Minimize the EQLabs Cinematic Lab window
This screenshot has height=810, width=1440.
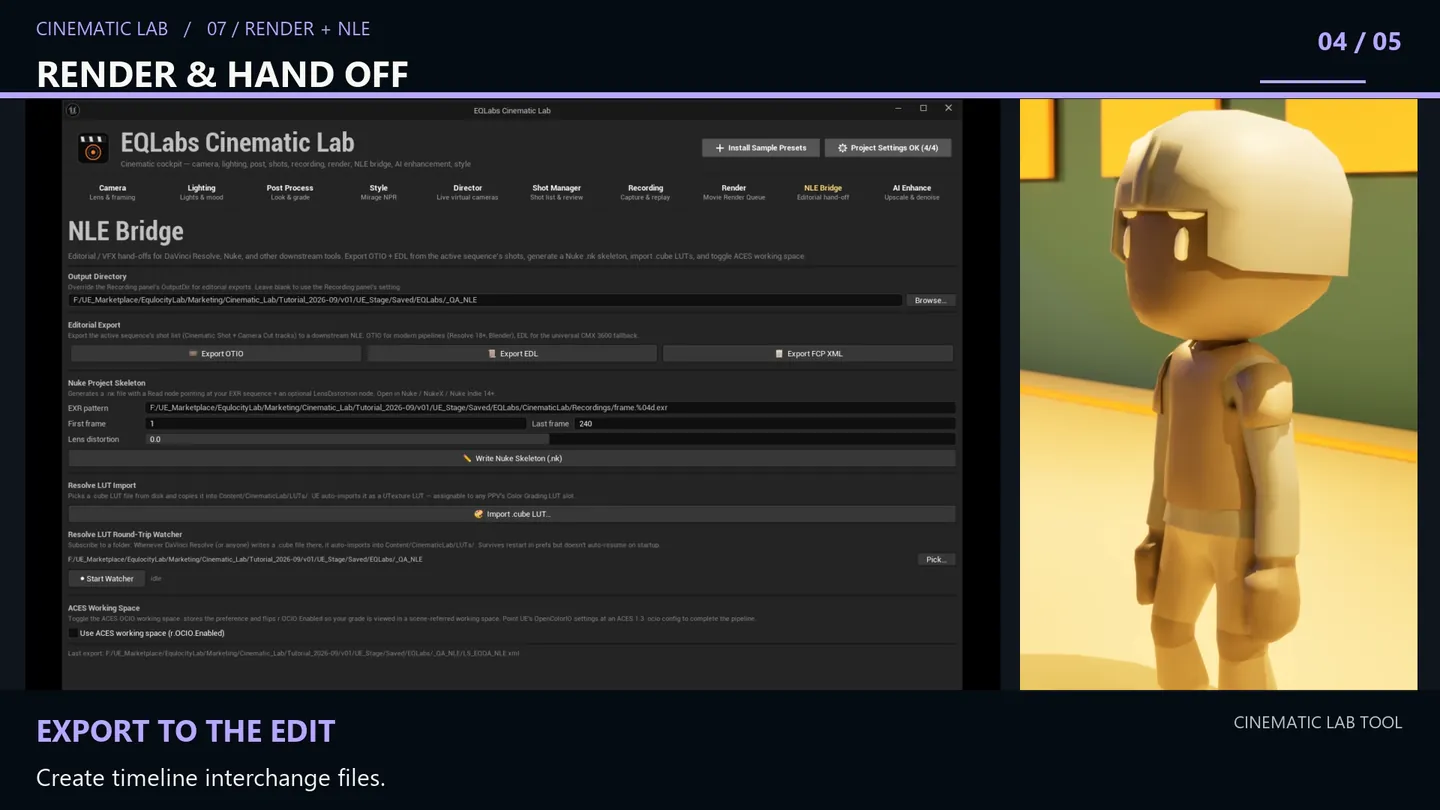click(897, 108)
